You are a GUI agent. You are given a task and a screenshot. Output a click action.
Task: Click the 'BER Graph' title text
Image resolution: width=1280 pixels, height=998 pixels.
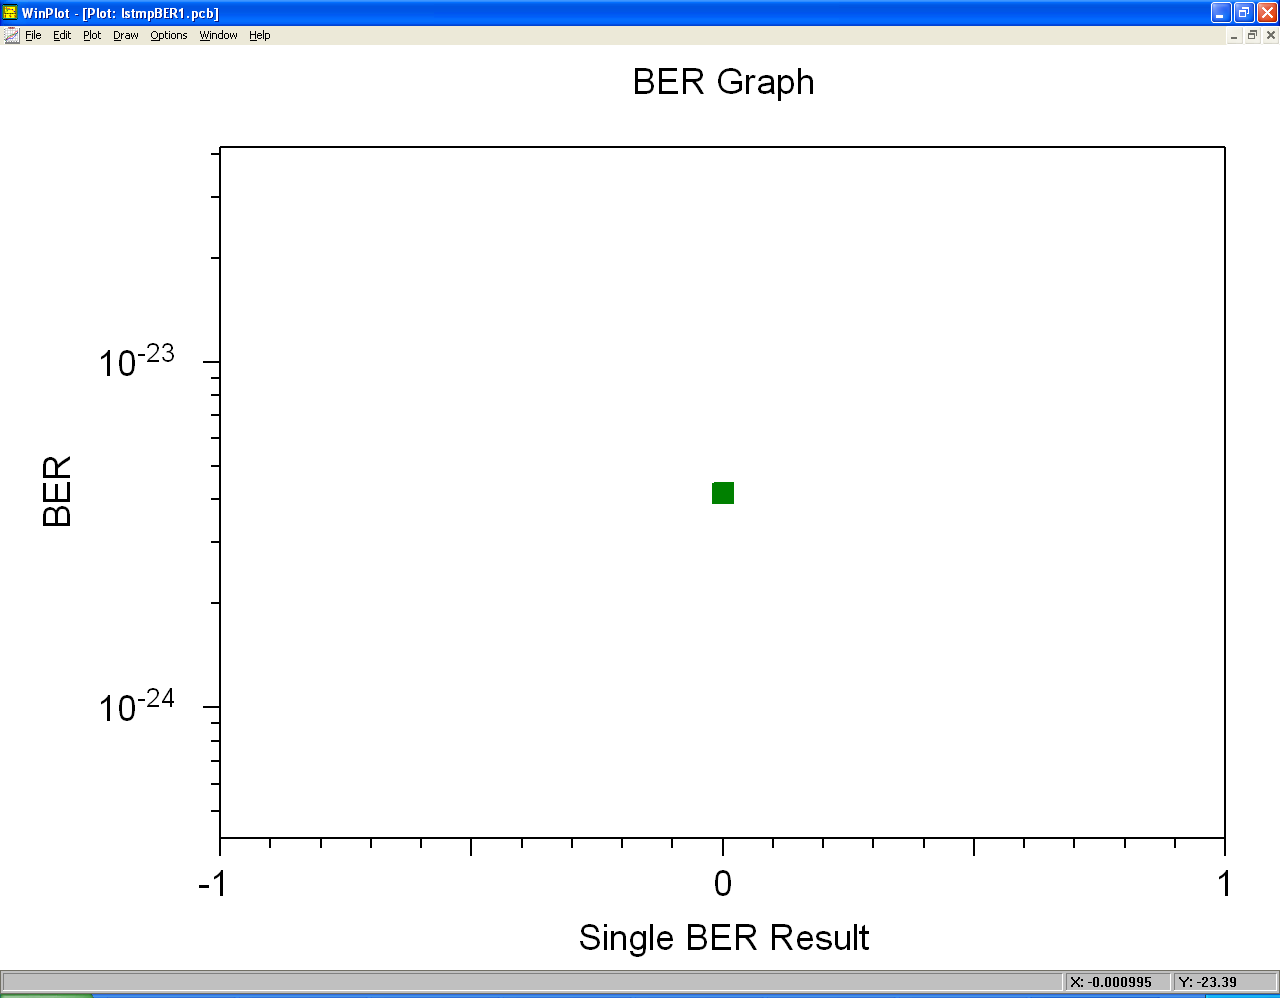click(x=723, y=82)
